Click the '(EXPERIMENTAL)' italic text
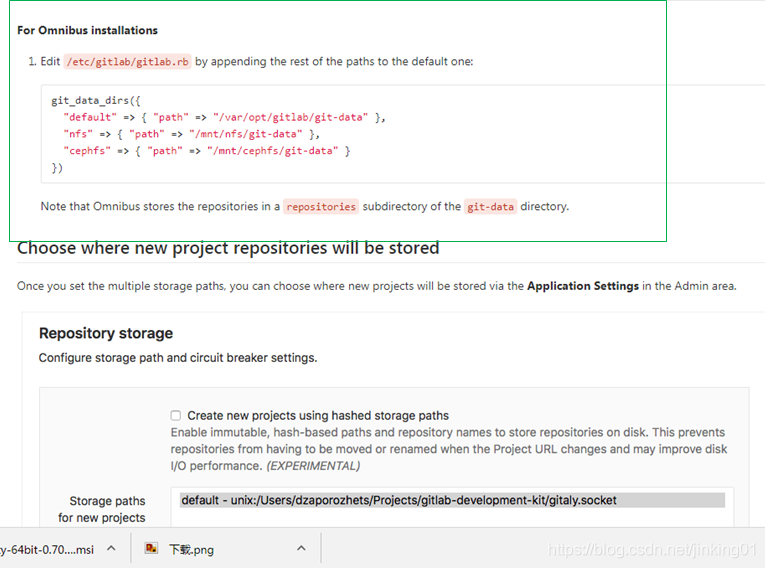 click(313, 466)
